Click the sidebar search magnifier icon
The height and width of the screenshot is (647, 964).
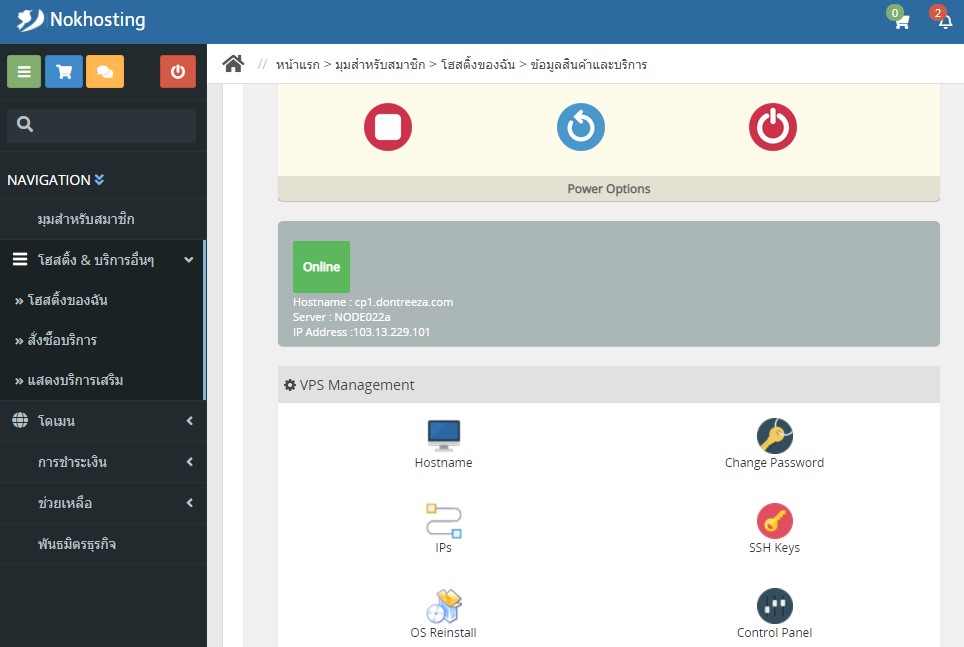pyautogui.click(x=25, y=125)
